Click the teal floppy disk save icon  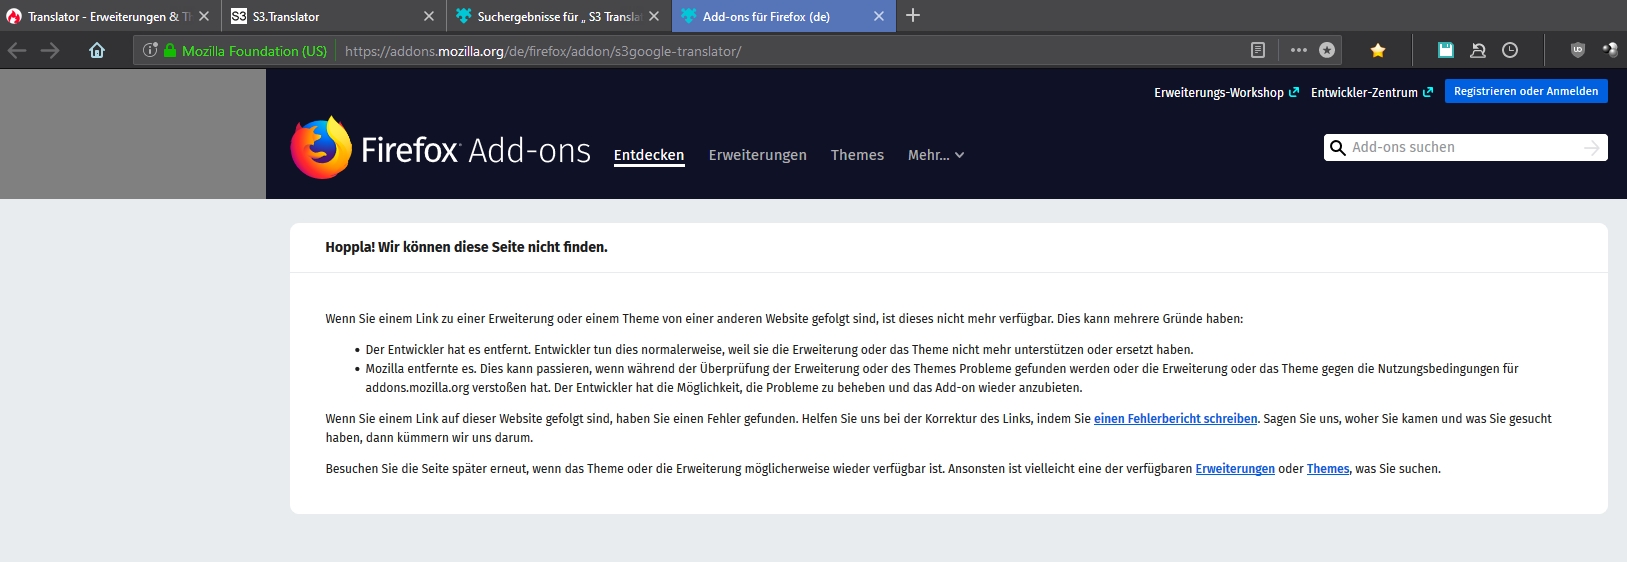click(1445, 50)
